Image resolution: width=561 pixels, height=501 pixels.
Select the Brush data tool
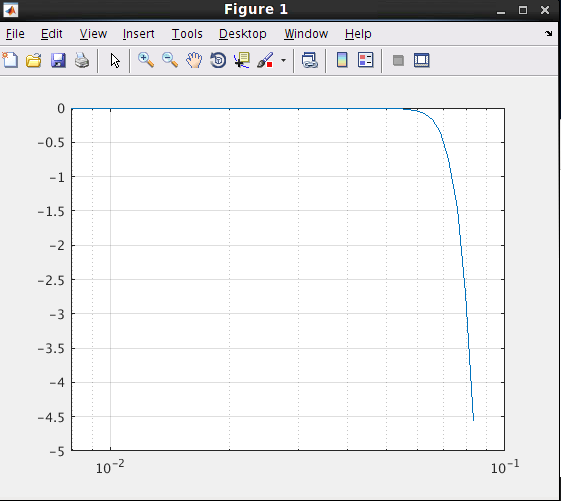point(265,60)
